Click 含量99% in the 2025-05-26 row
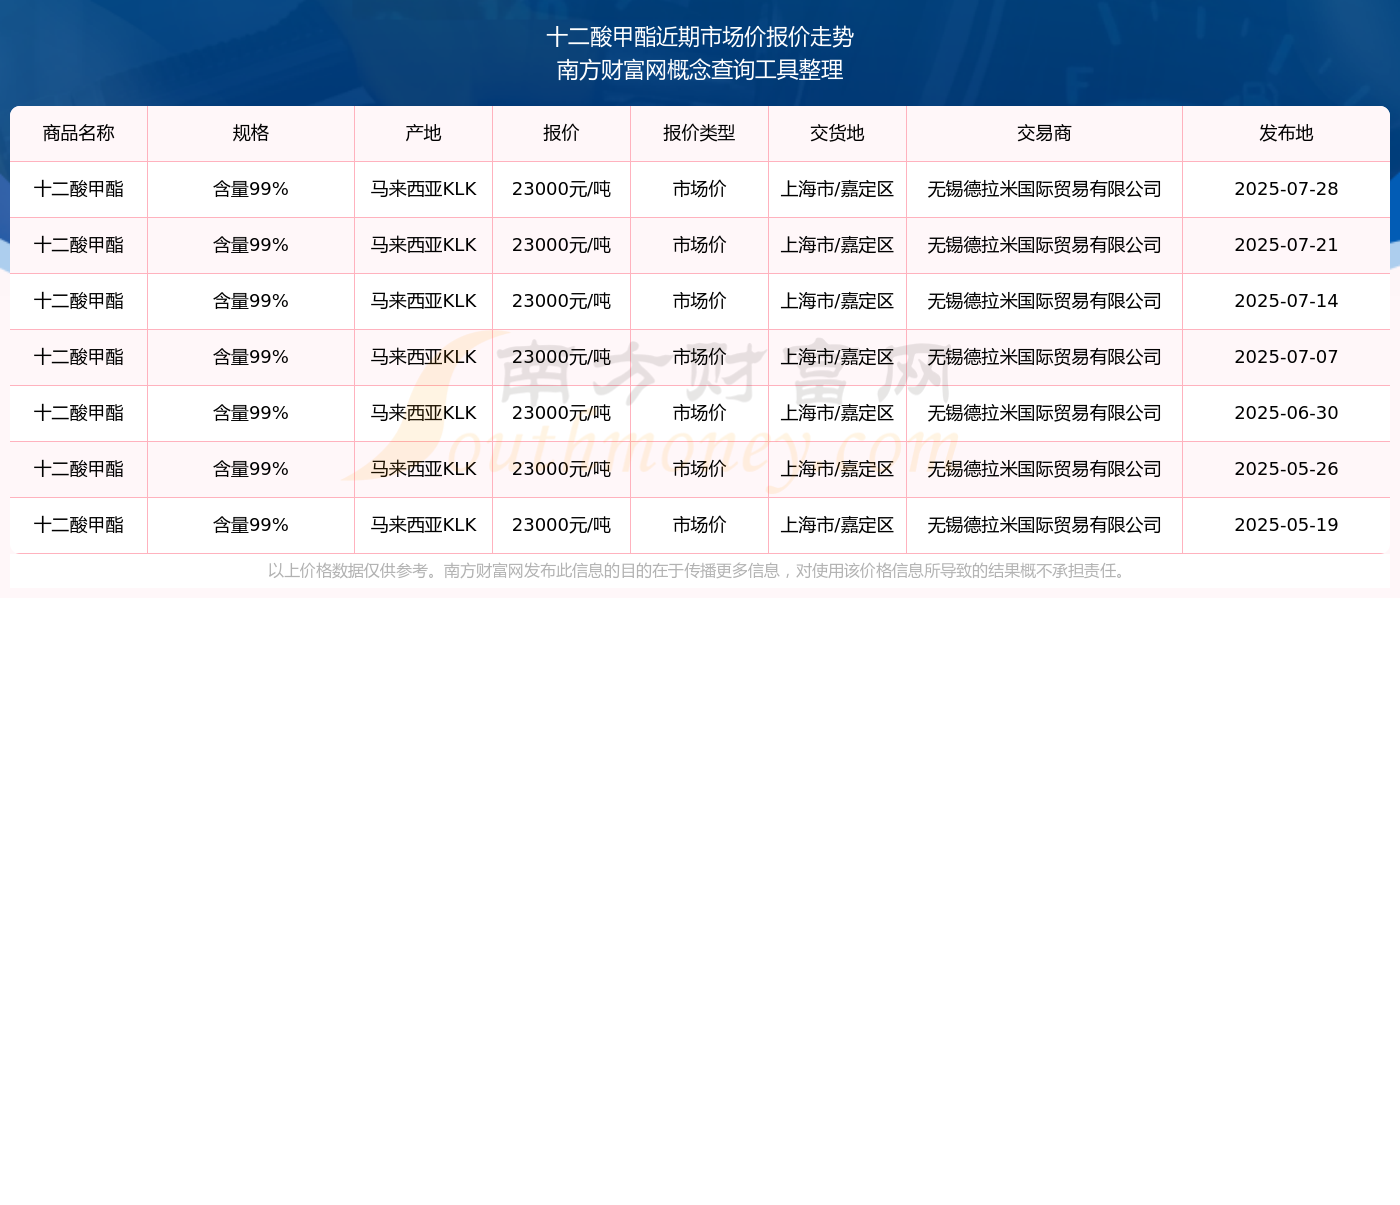The width and height of the screenshot is (1400, 1205). click(251, 469)
